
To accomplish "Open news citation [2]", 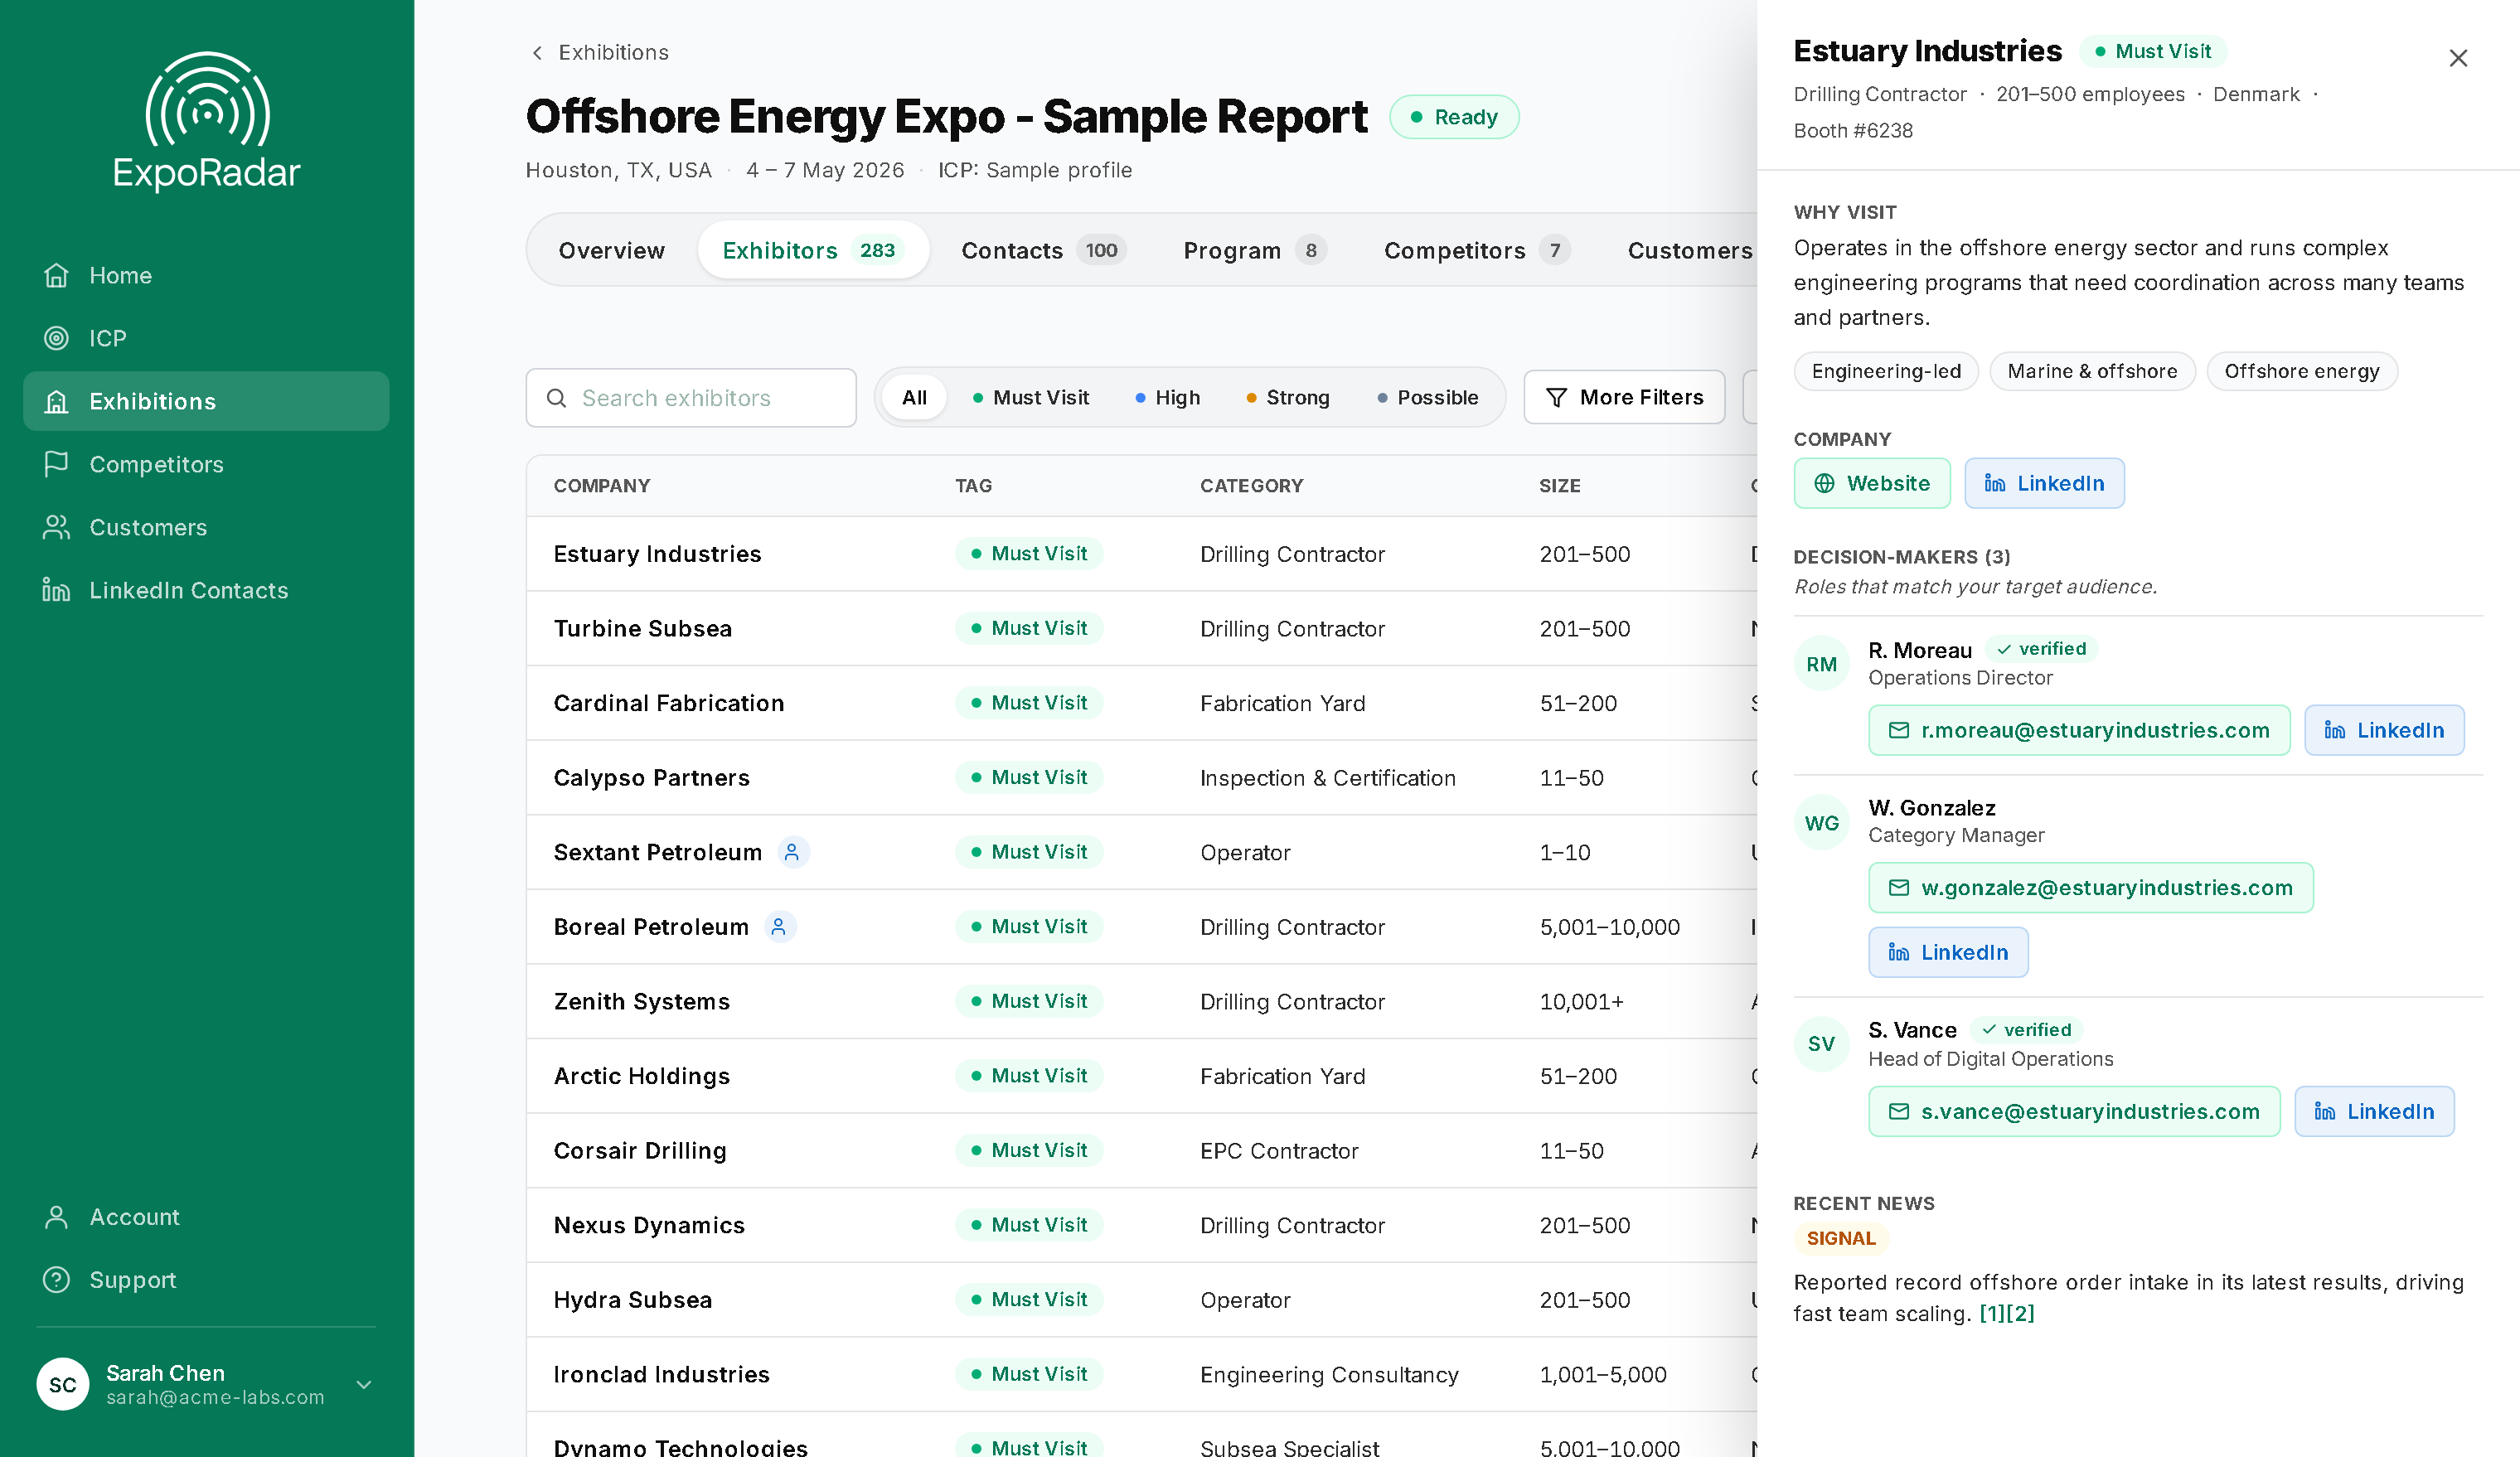I will (x=2021, y=1313).
